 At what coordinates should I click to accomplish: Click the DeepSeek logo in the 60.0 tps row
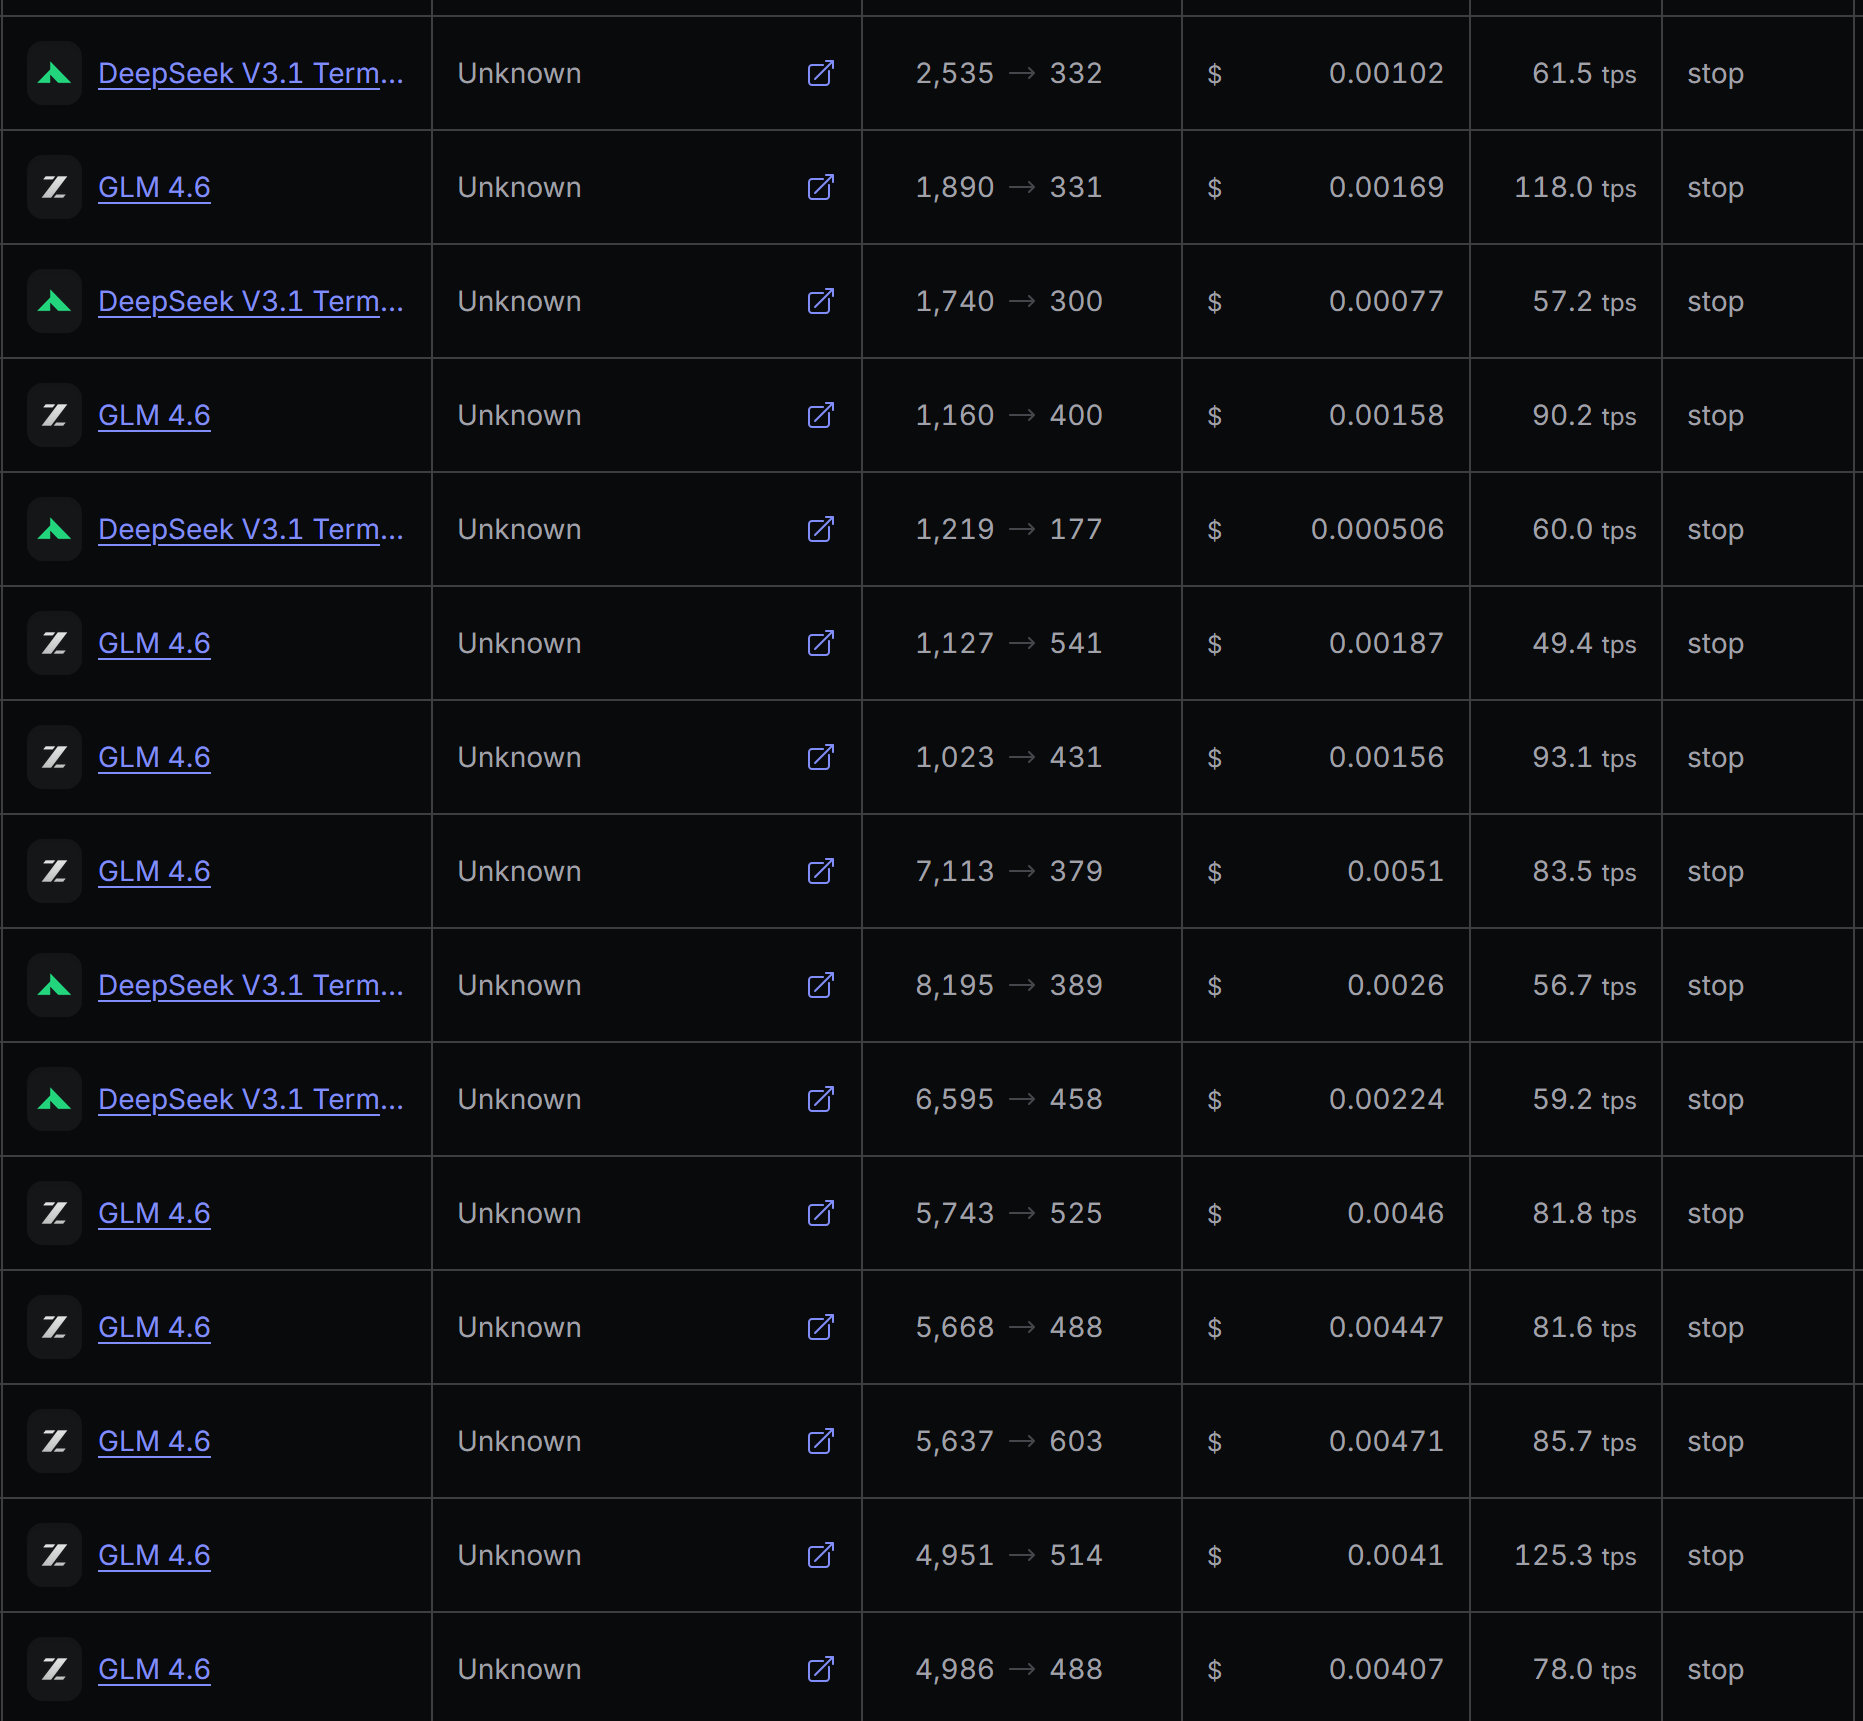[54, 530]
